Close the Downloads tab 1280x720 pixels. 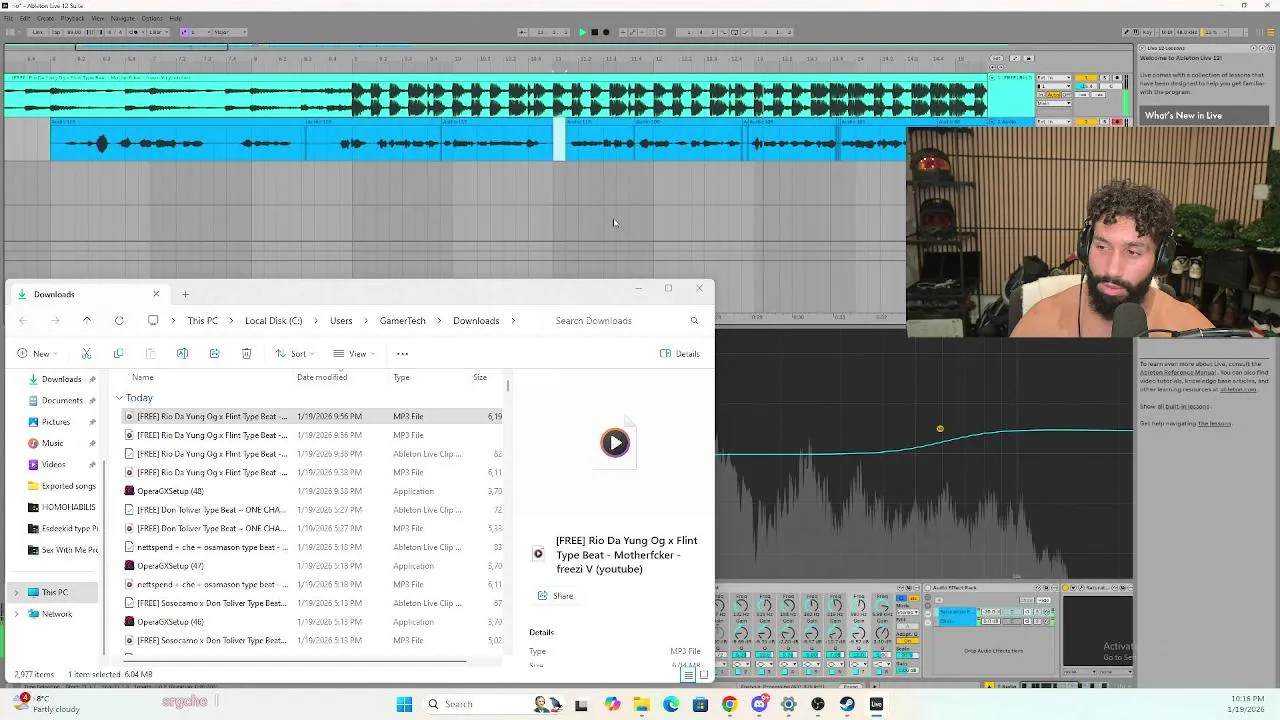tap(156, 293)
